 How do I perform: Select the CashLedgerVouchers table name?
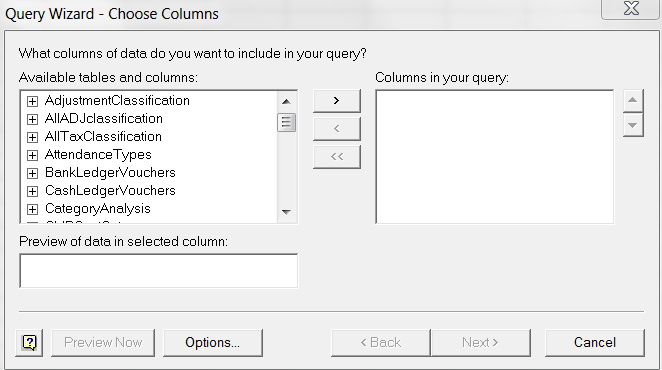tap(110, 190)
